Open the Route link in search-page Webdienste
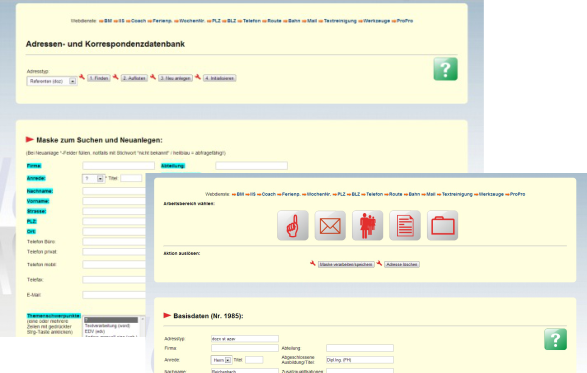Image resolution: width=587 pixels, height=373 pixels. click(x=274, y=21)
